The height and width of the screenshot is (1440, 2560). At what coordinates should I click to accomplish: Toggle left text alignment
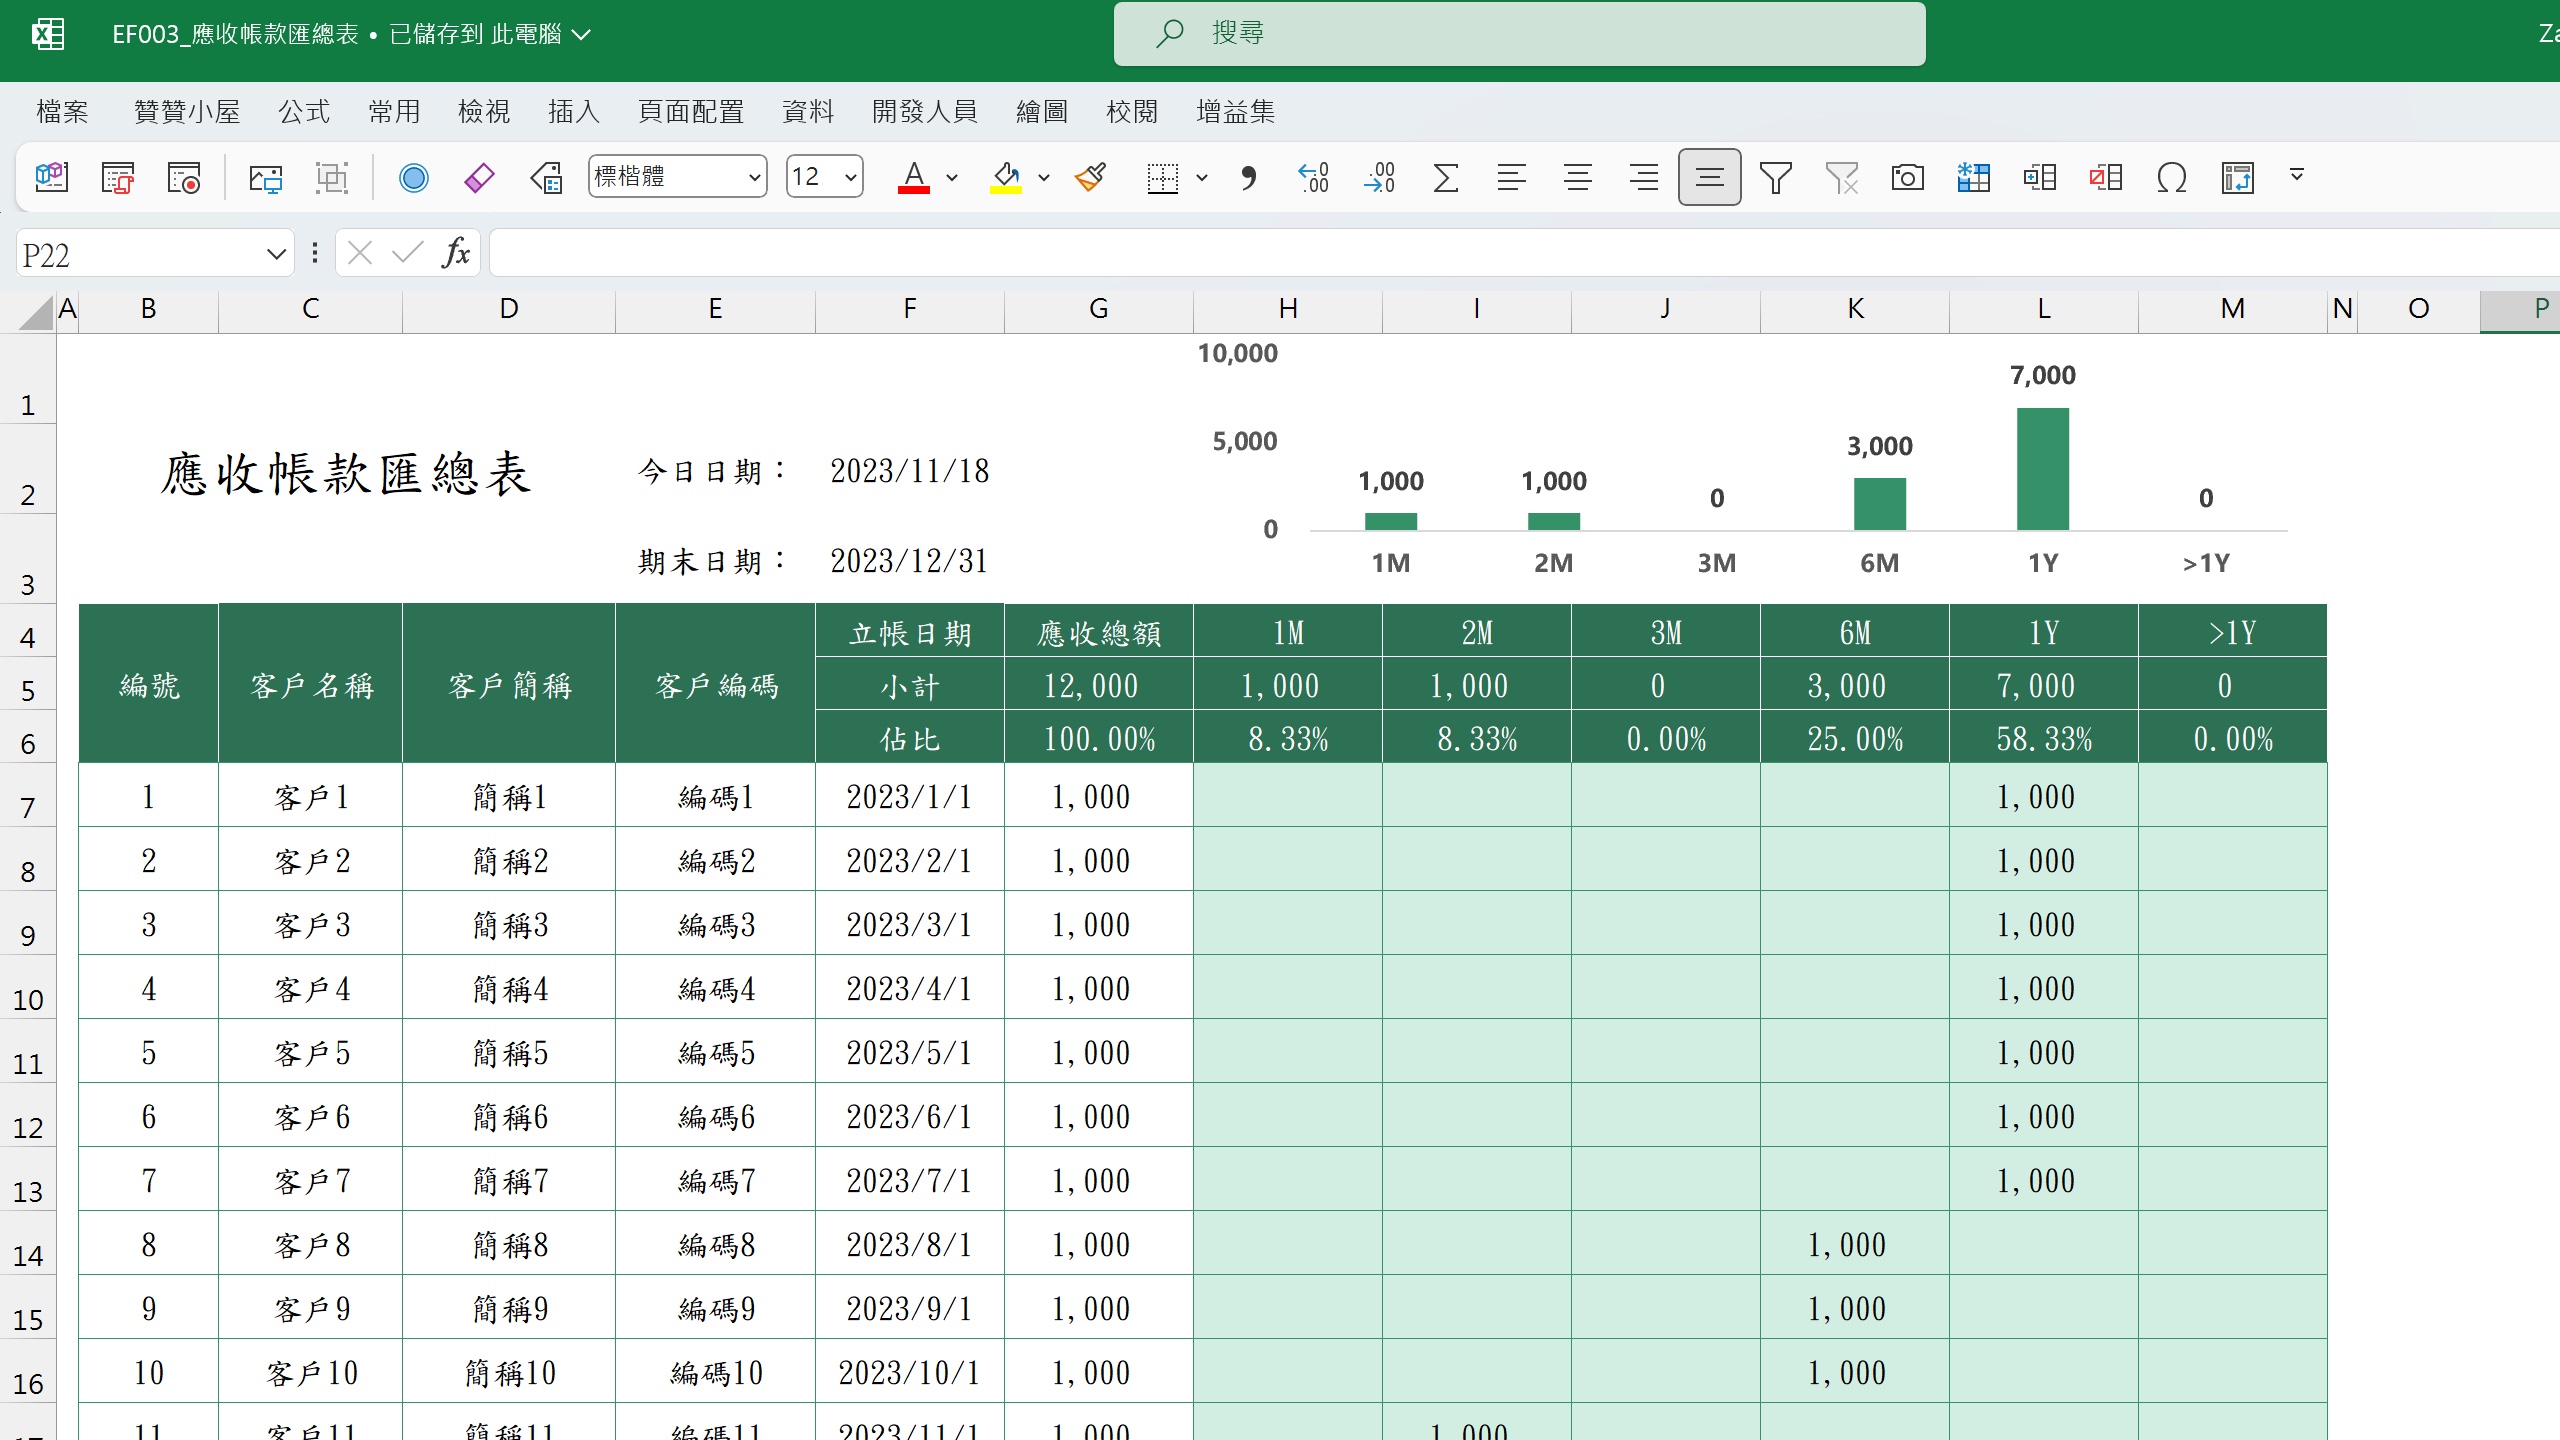click(x=1510, y=177)
